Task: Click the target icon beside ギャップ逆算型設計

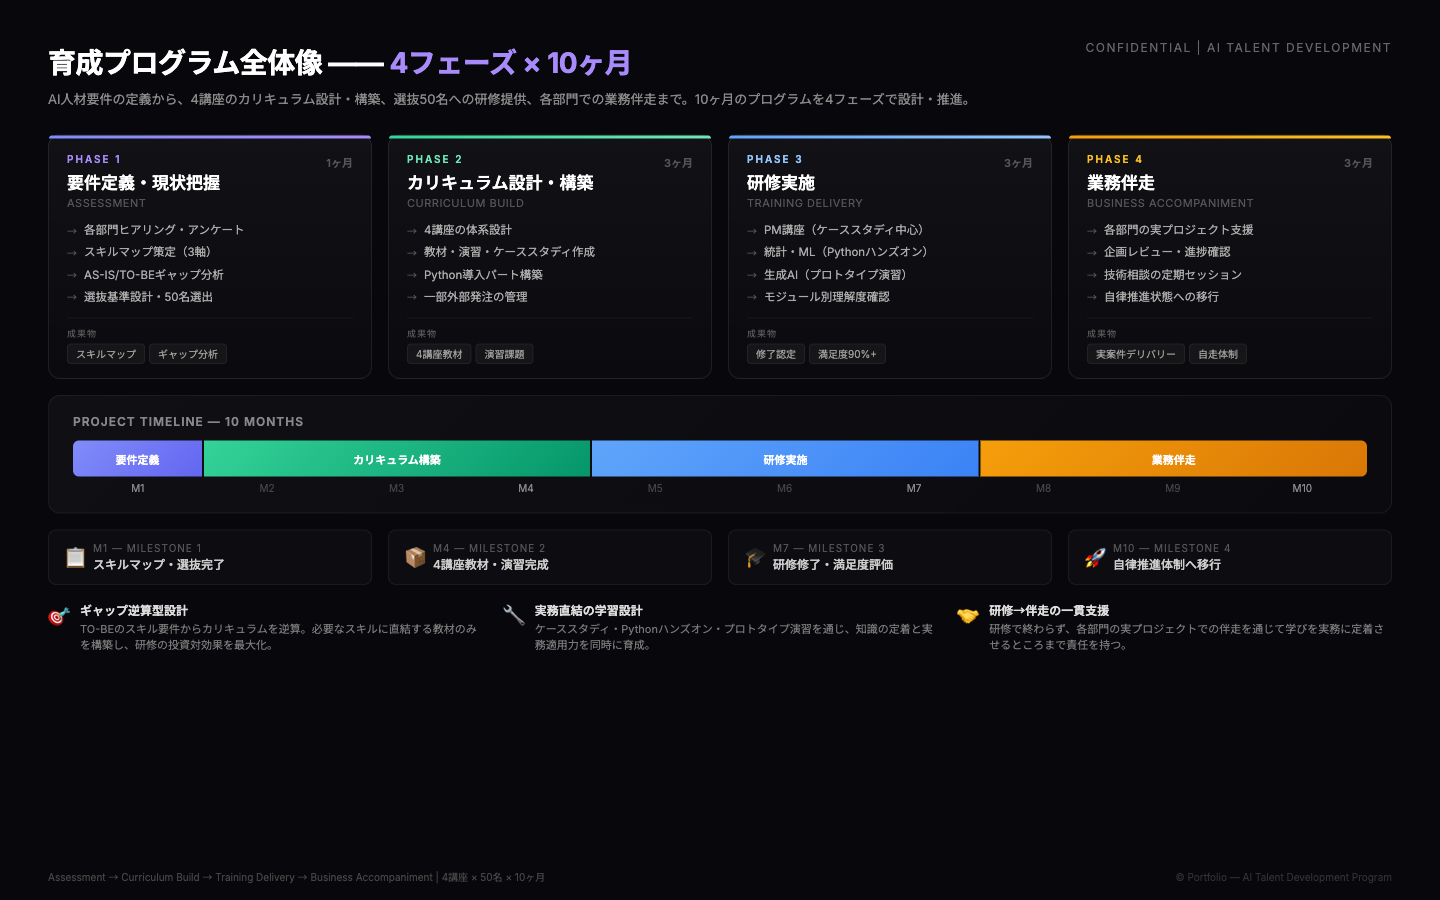Action: tap(59, 617)
